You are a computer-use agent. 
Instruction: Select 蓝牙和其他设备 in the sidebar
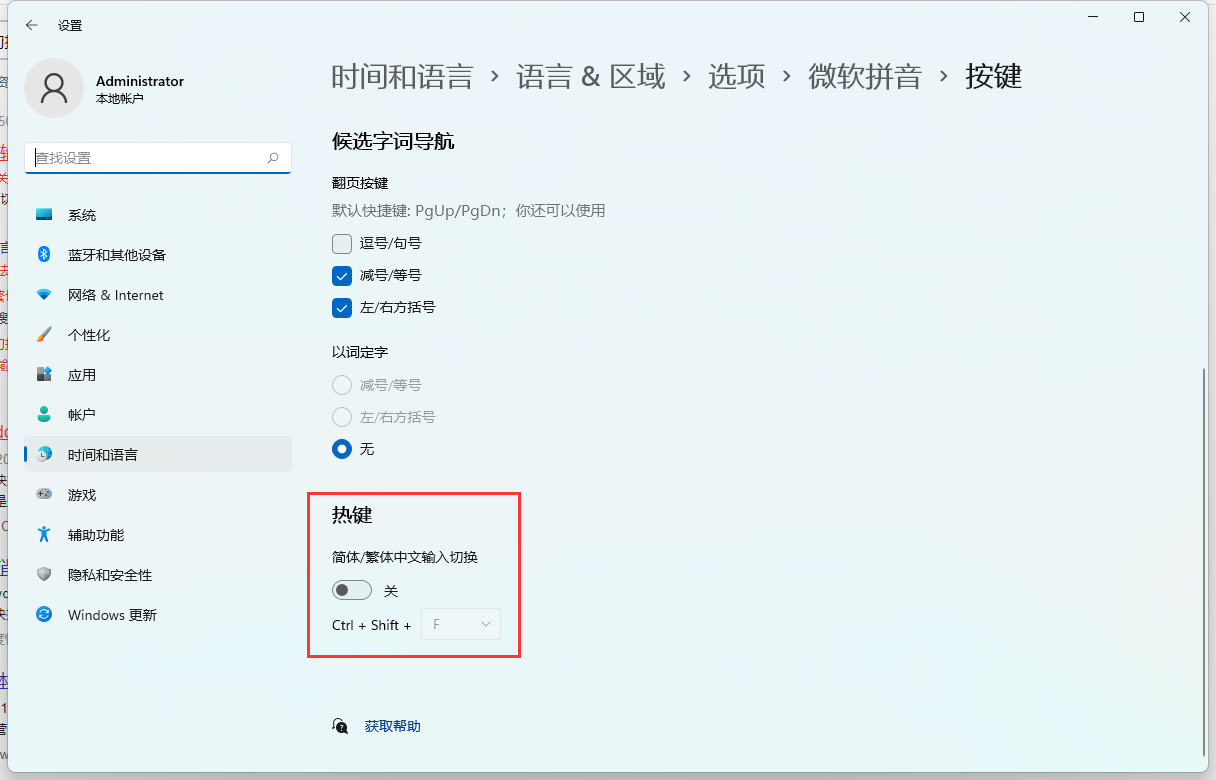click(118, 254)
